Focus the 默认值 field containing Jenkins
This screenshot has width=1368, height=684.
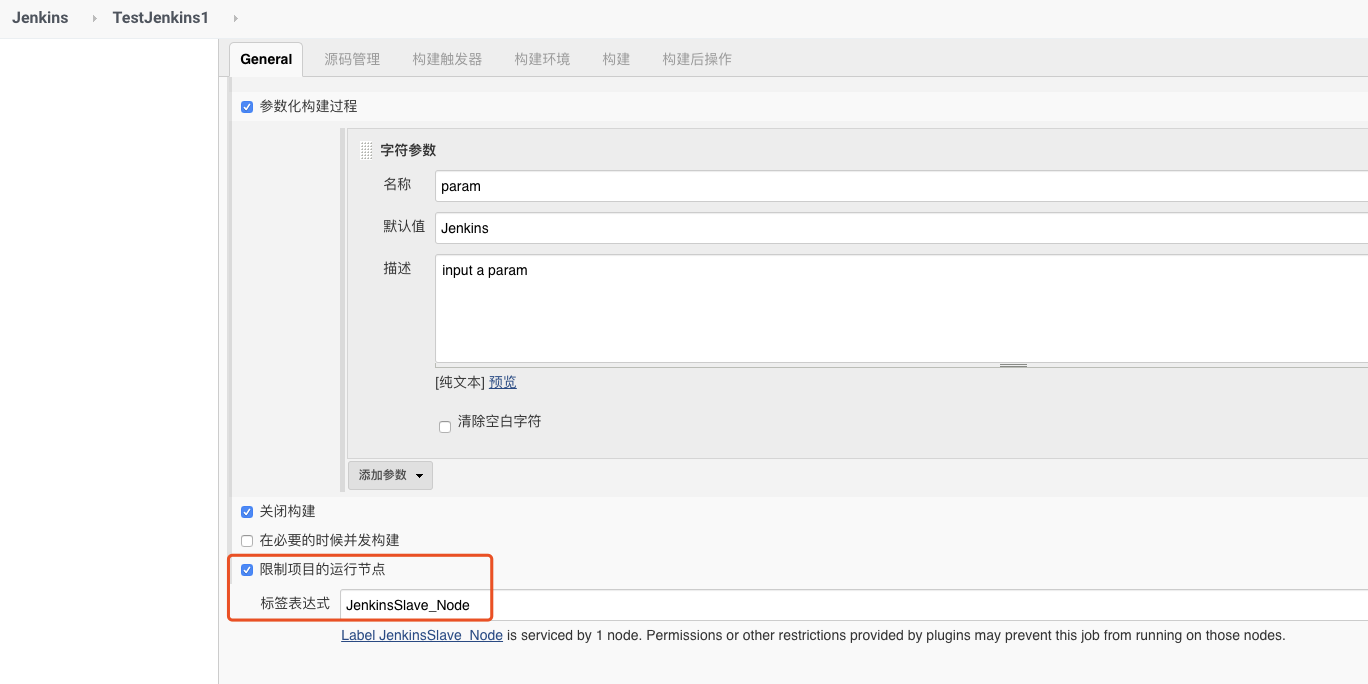tap(901, 228)
